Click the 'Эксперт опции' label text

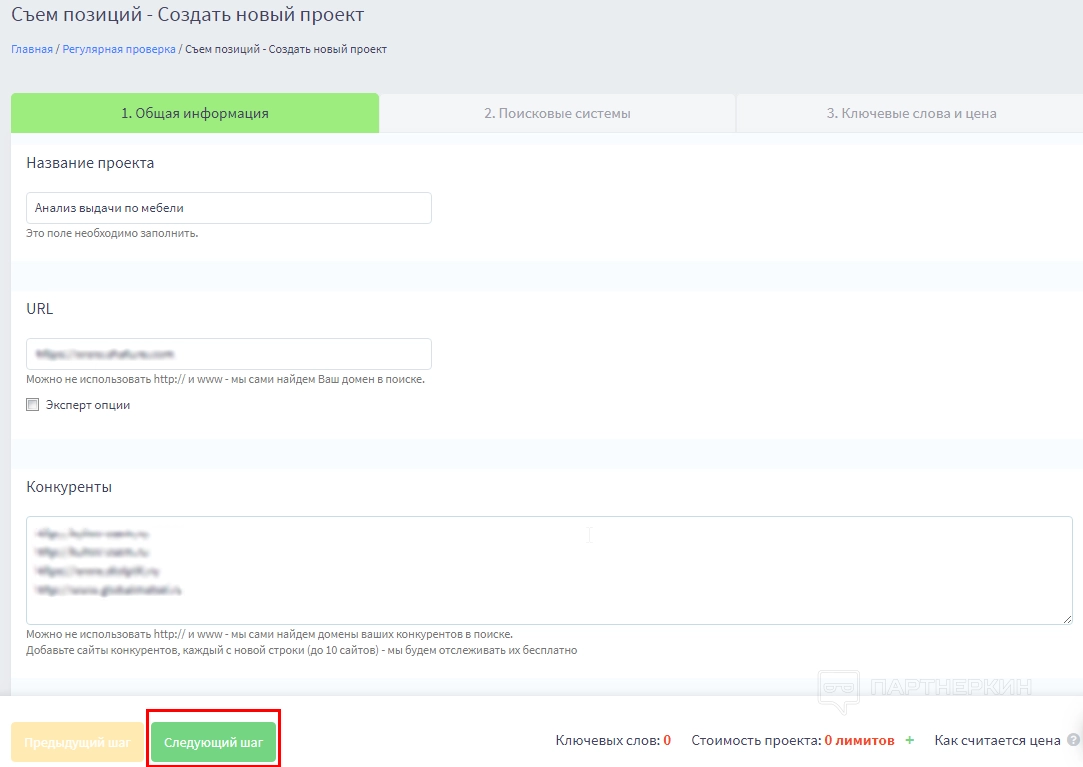[88, 405]
